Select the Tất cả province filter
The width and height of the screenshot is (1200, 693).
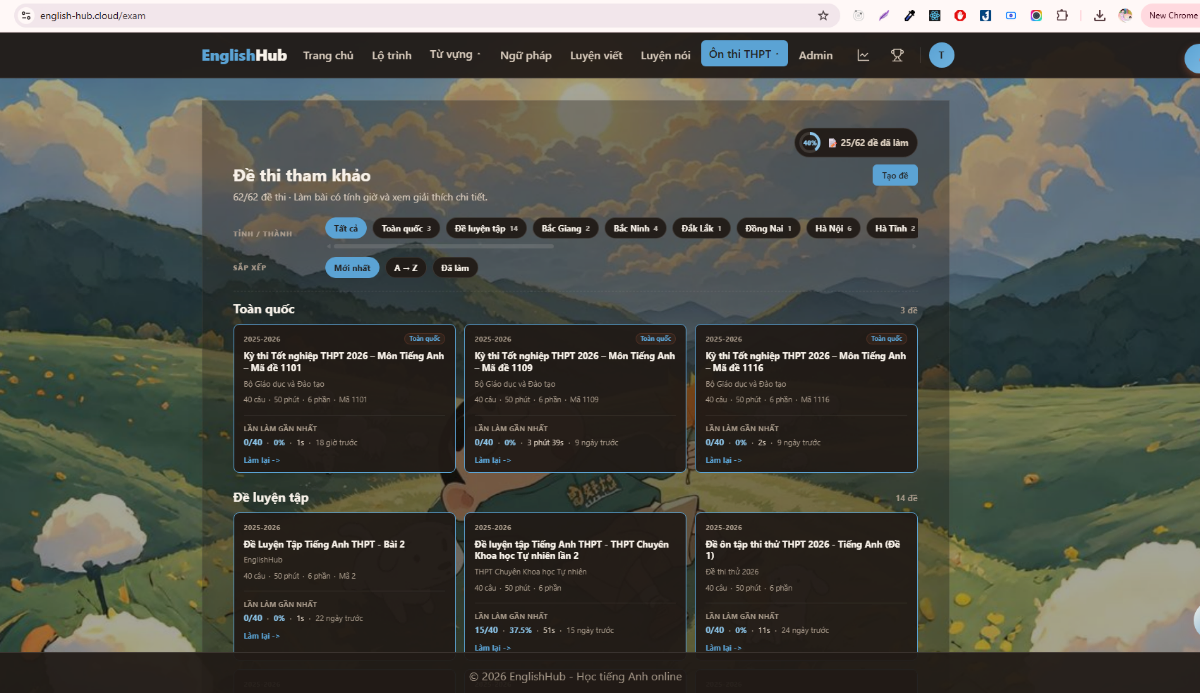(x=346, y=228)
